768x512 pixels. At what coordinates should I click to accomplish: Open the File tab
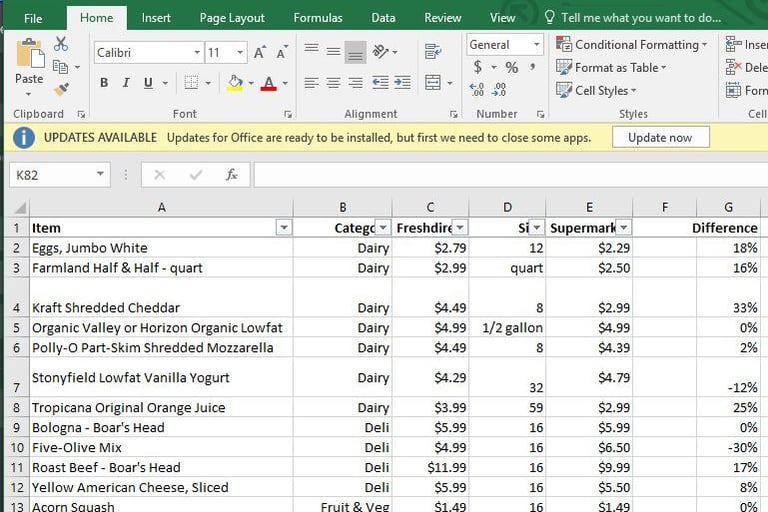tap(33, 19)
